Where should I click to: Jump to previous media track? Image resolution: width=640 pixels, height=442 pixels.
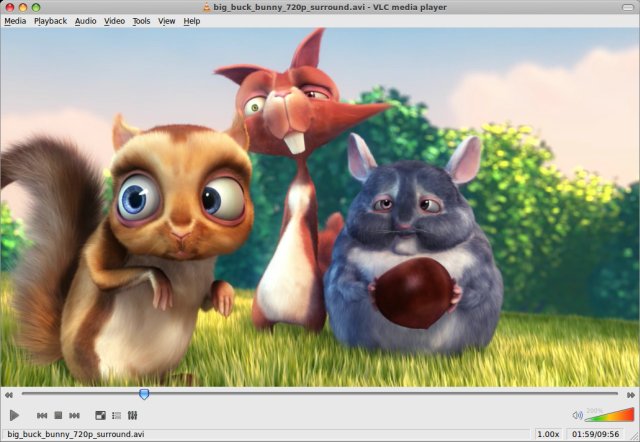42,415
